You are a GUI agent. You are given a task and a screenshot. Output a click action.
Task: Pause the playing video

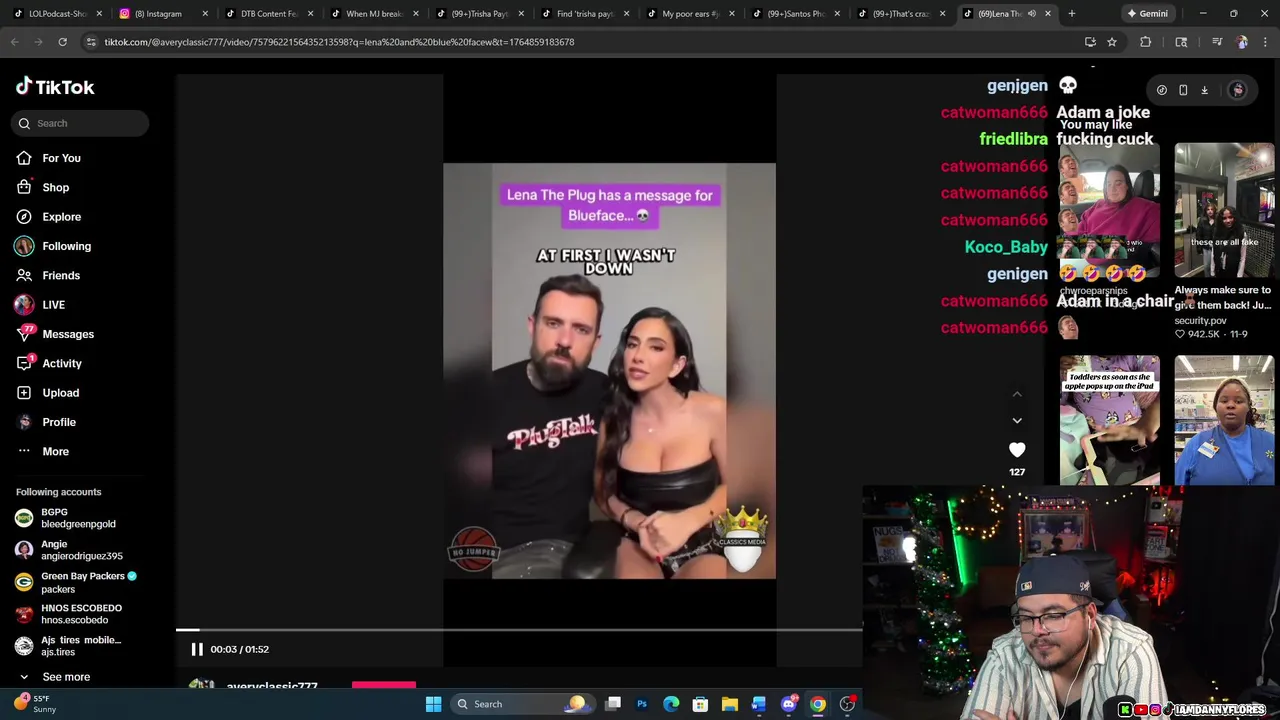[x=197, y=649]
